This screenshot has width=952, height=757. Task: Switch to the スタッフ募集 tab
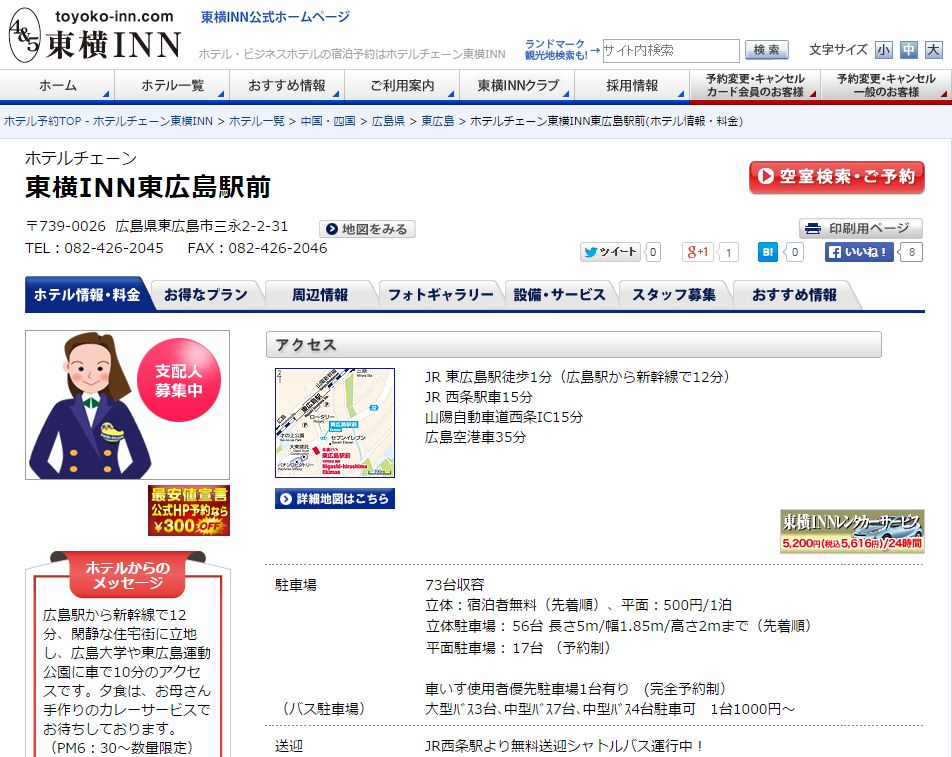674,295
